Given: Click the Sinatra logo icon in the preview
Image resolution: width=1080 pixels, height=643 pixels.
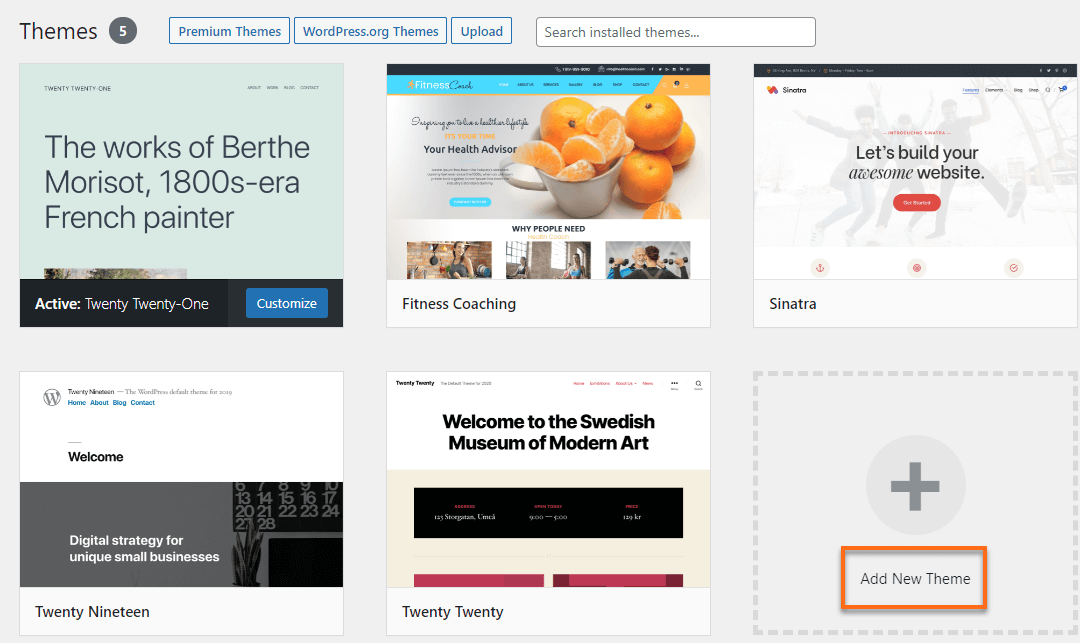Looking at the screenshot, I should pos(772,90).
